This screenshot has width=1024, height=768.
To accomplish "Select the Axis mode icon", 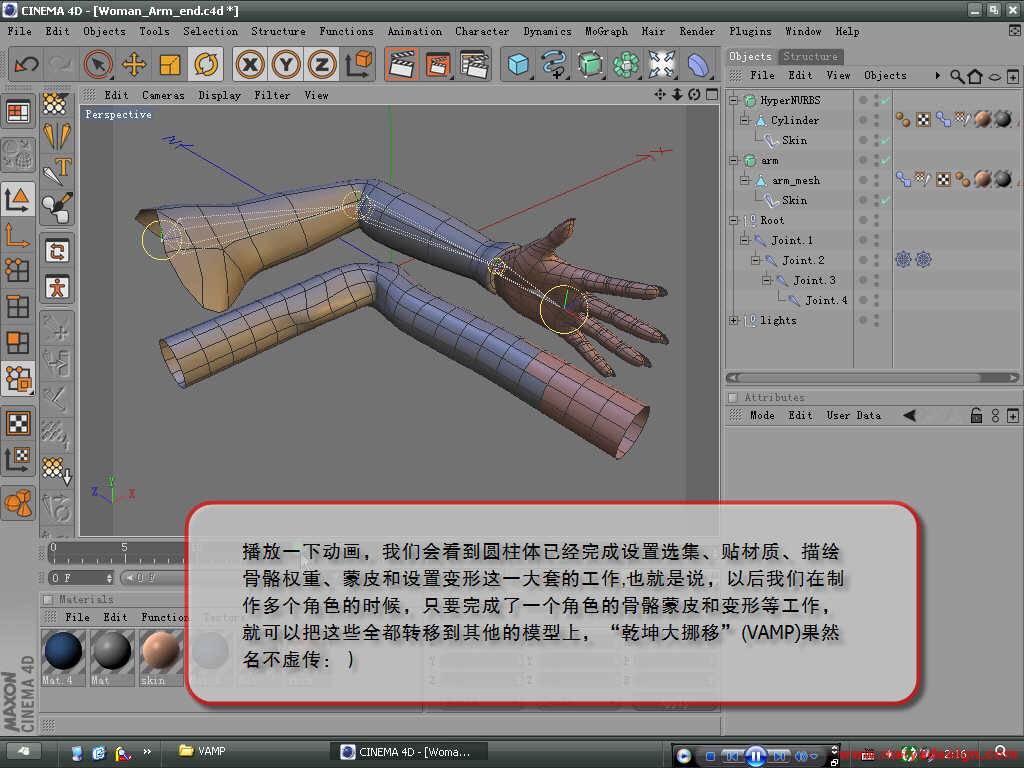I will [18, 235].
